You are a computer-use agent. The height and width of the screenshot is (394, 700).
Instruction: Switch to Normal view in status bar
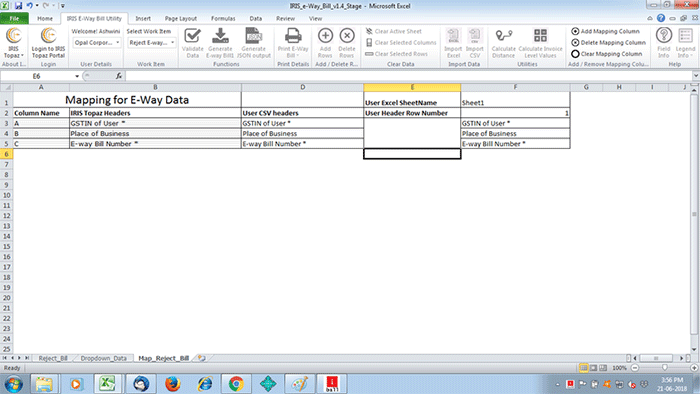(583, 368)
